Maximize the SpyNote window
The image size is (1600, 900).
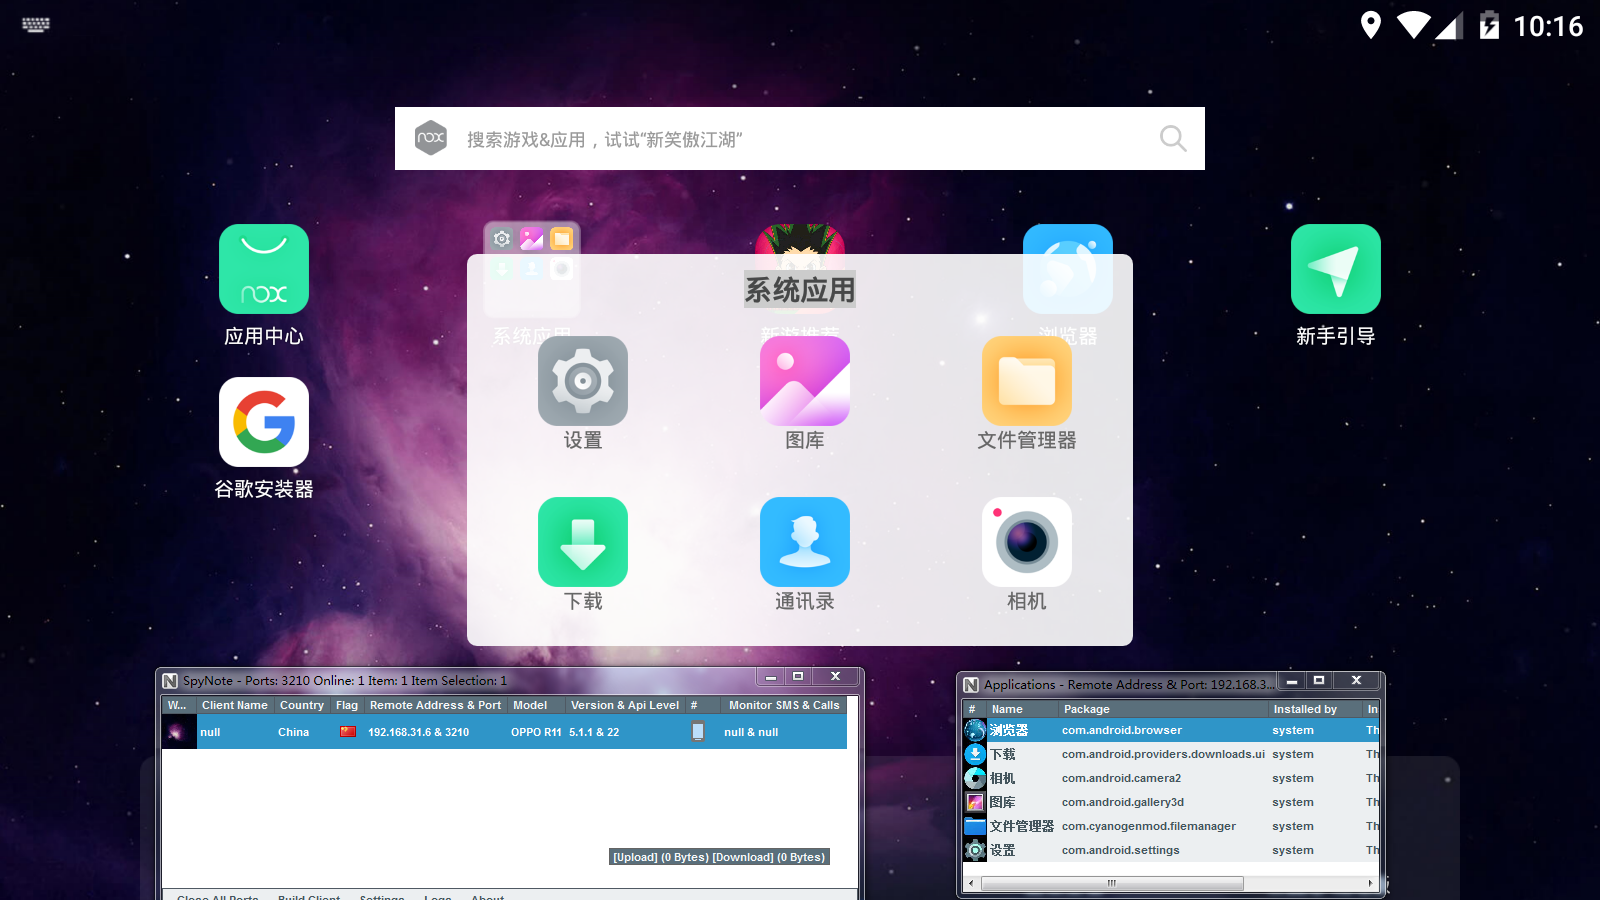pyautogui.click(x=798, y=677)
